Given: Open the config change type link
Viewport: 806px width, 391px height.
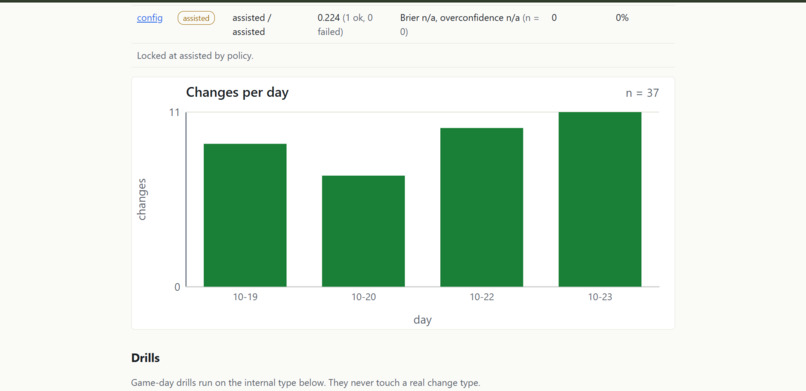Looking at the screenshot, I should click(150, 18).
